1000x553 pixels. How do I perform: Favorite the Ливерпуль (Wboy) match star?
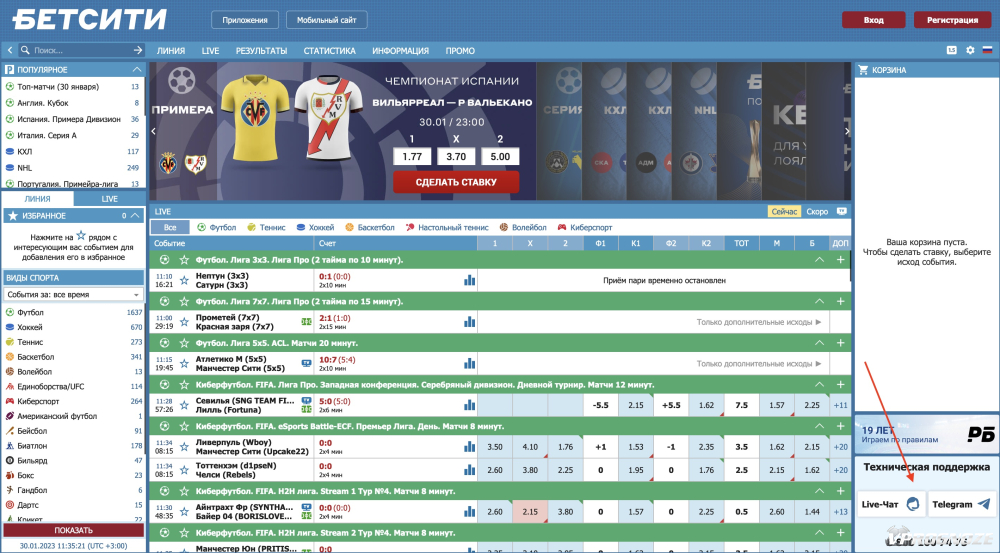click(184, 446)
